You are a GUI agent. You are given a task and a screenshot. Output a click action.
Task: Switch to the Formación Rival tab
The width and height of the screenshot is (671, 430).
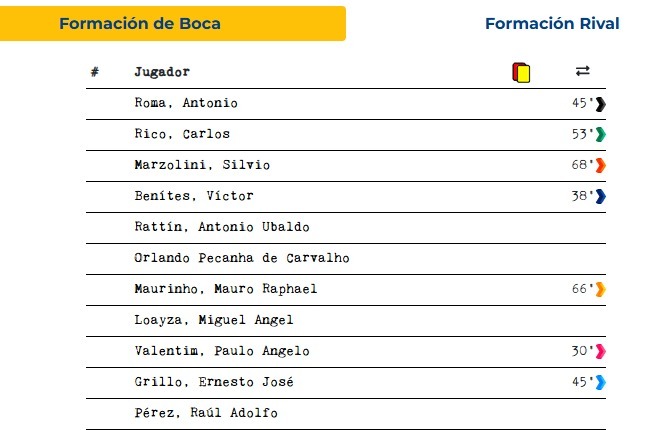point(552,24)
